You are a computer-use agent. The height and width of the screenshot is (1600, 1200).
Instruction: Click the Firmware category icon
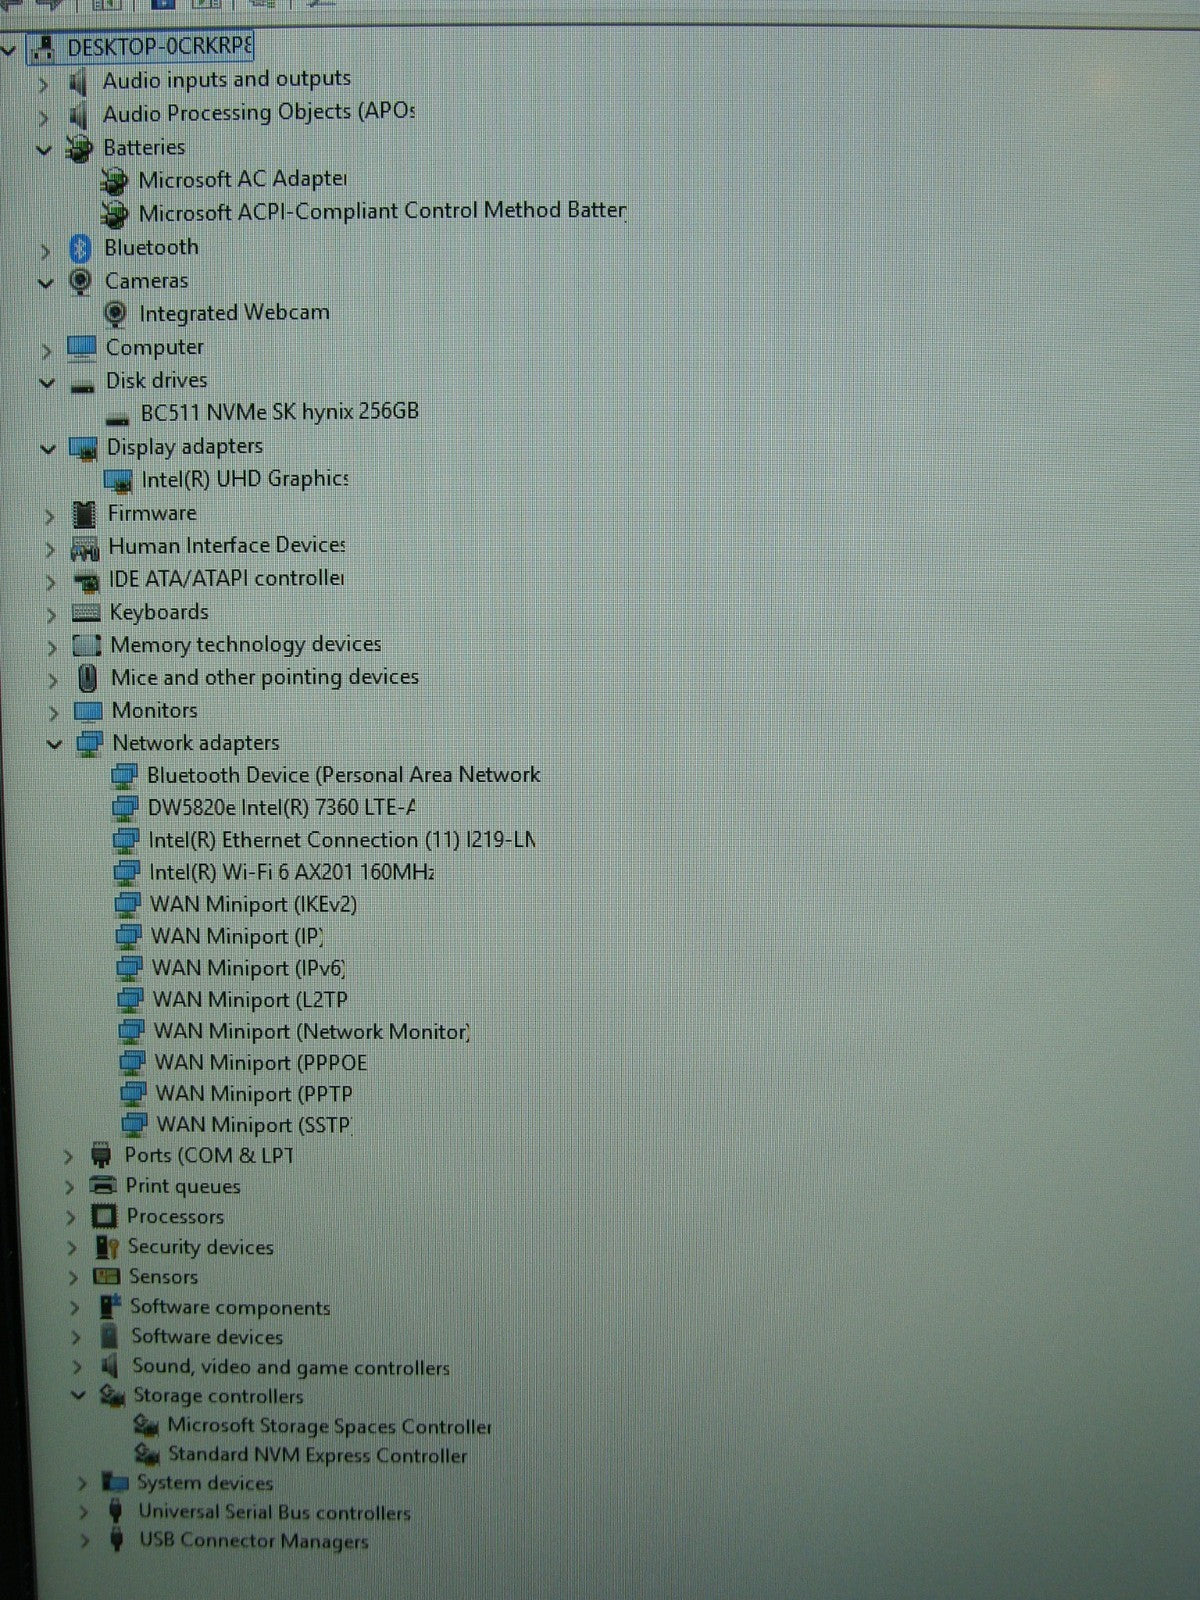pyautogui.click(x=85, y=514)
